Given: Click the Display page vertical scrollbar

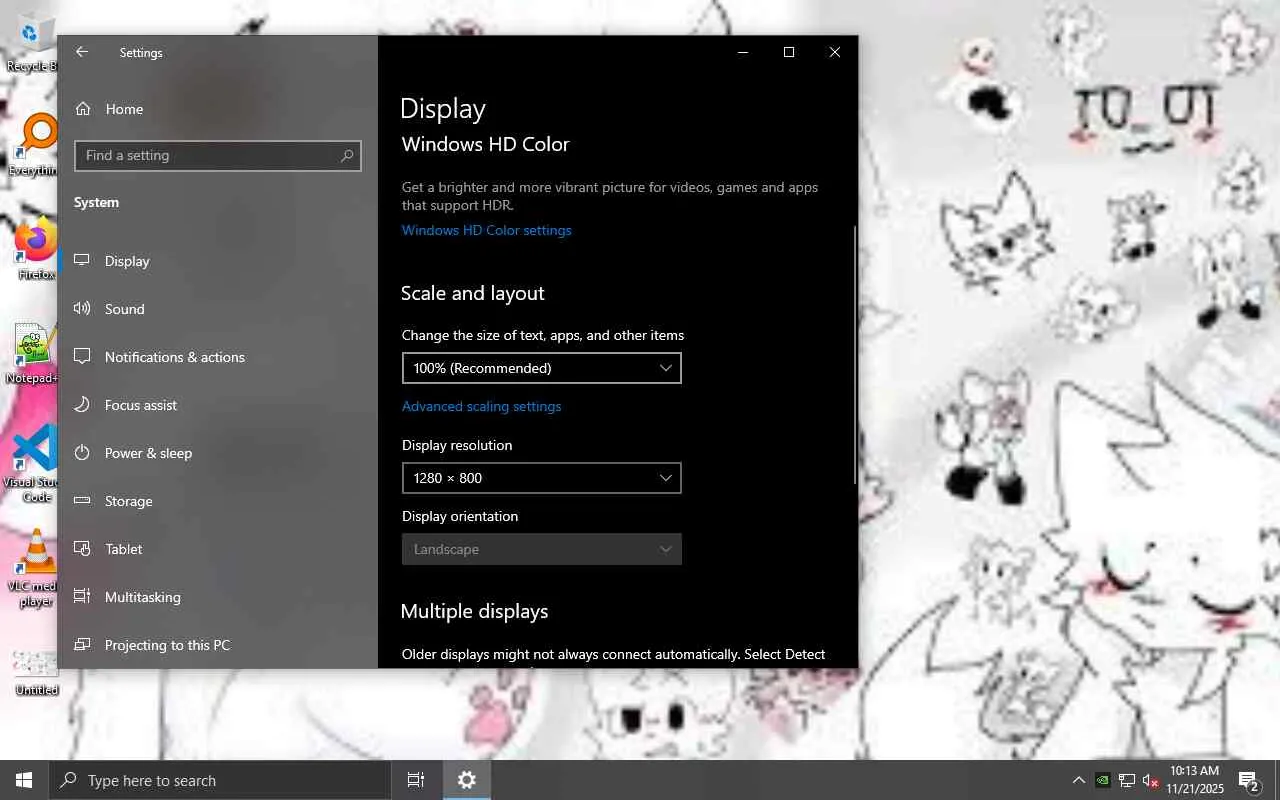Looking at the screenshot, I should pos(855,355).
